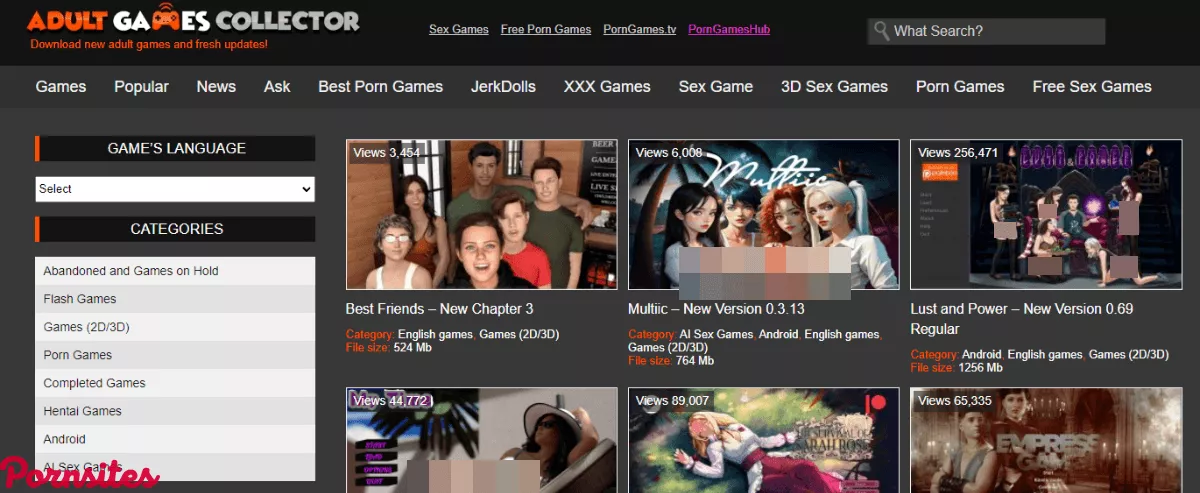This screenshot has width=1200, height=493.
Task: Open Abandoned and Games on Hold category
Action: coord(131,271)
